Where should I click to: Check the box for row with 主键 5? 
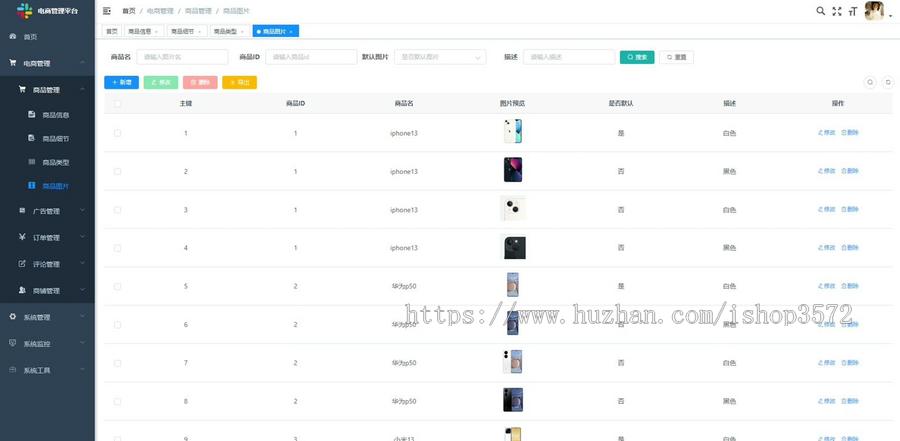118,286
